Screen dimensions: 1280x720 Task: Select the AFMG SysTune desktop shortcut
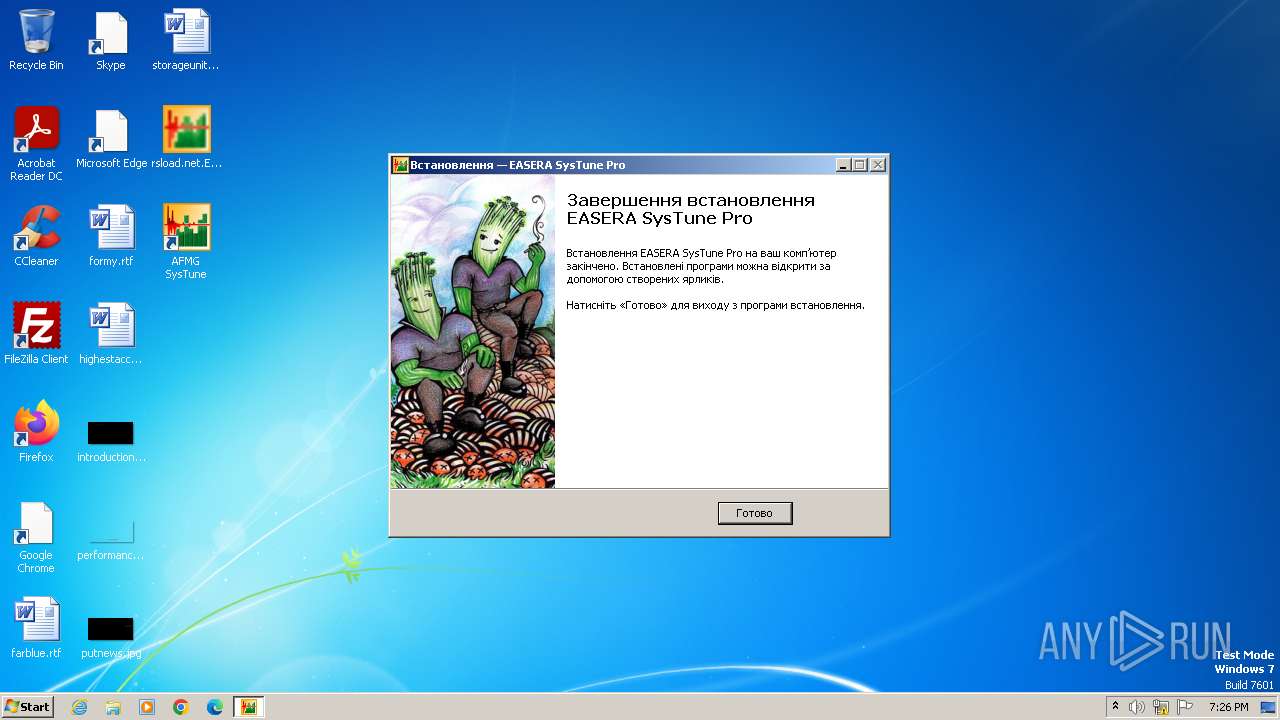[186, 242]
